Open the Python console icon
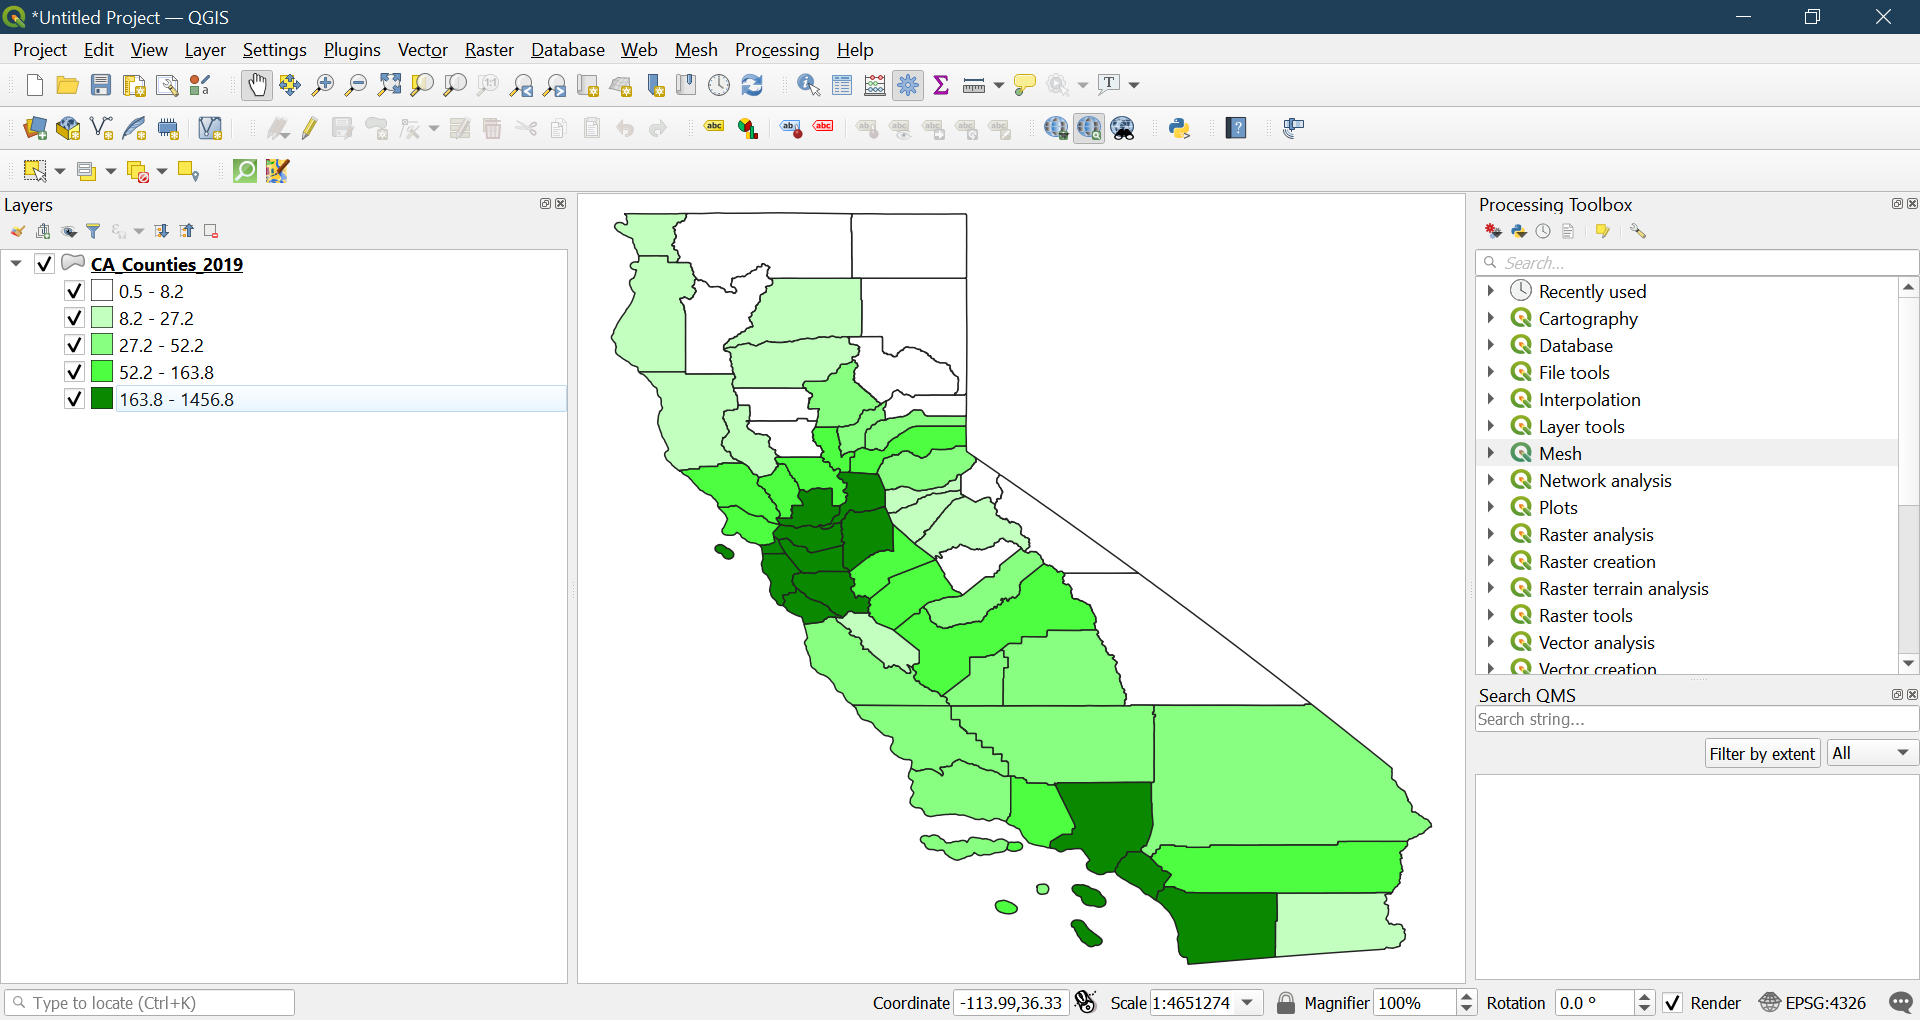 (1179, 128)
